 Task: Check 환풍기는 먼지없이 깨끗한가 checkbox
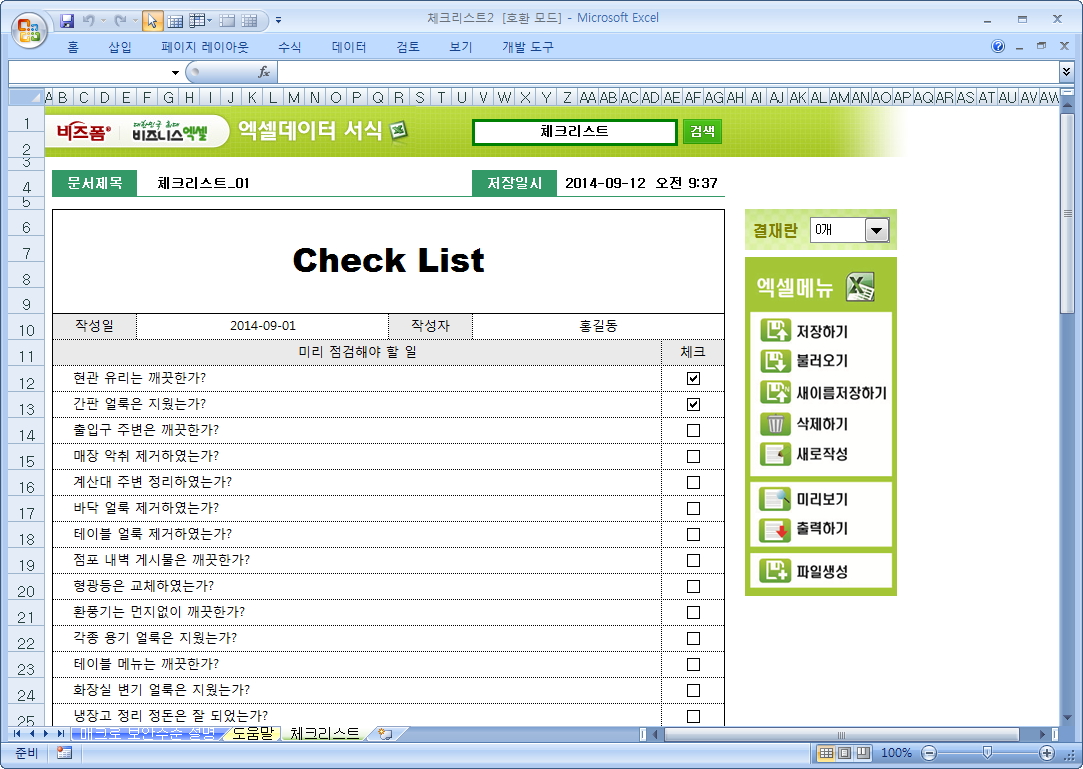pos(693,612)
